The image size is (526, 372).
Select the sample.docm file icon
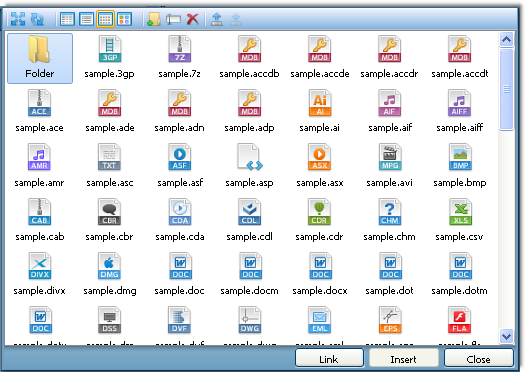[251, 266]
